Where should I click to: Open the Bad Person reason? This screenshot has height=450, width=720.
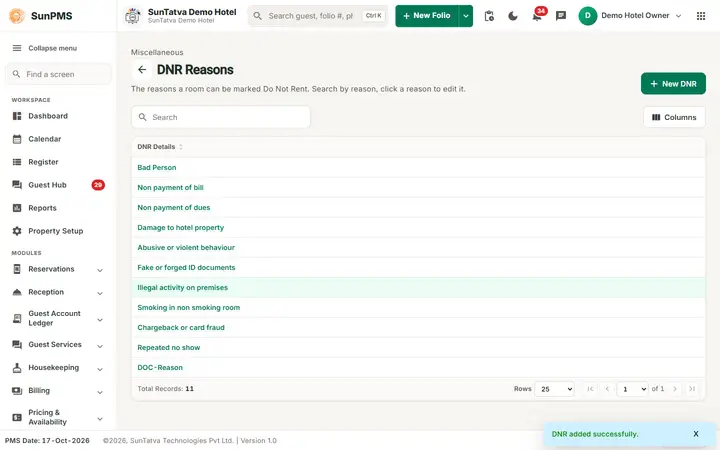[157, 168]
